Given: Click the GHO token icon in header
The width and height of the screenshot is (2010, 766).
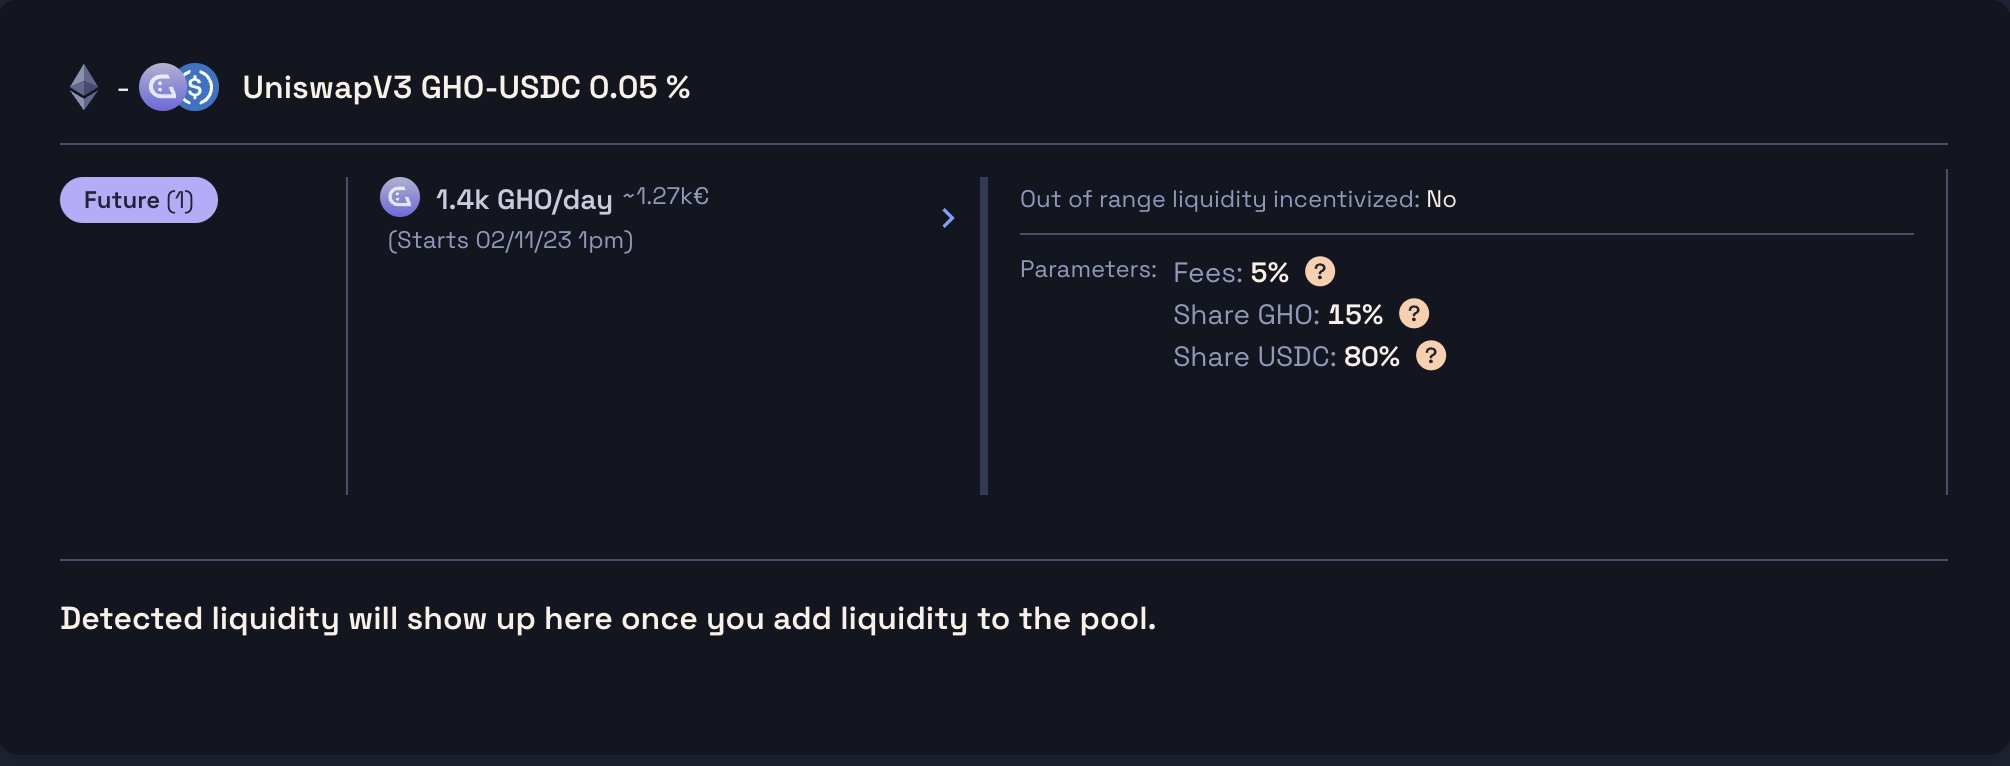Looking at the screenshot, I should pyautogui.click(x=158, y=87).
